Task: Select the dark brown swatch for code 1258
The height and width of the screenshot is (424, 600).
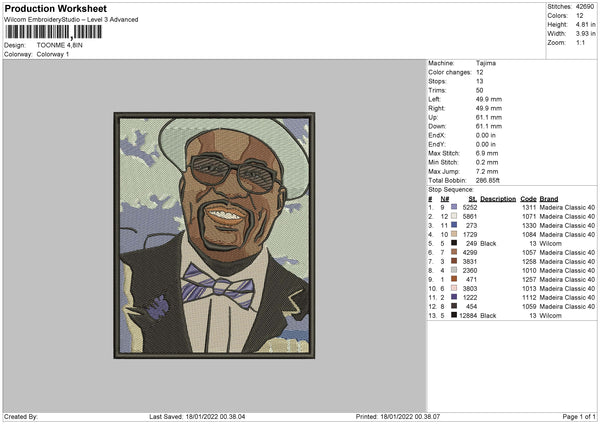Action: coord(454,261)
